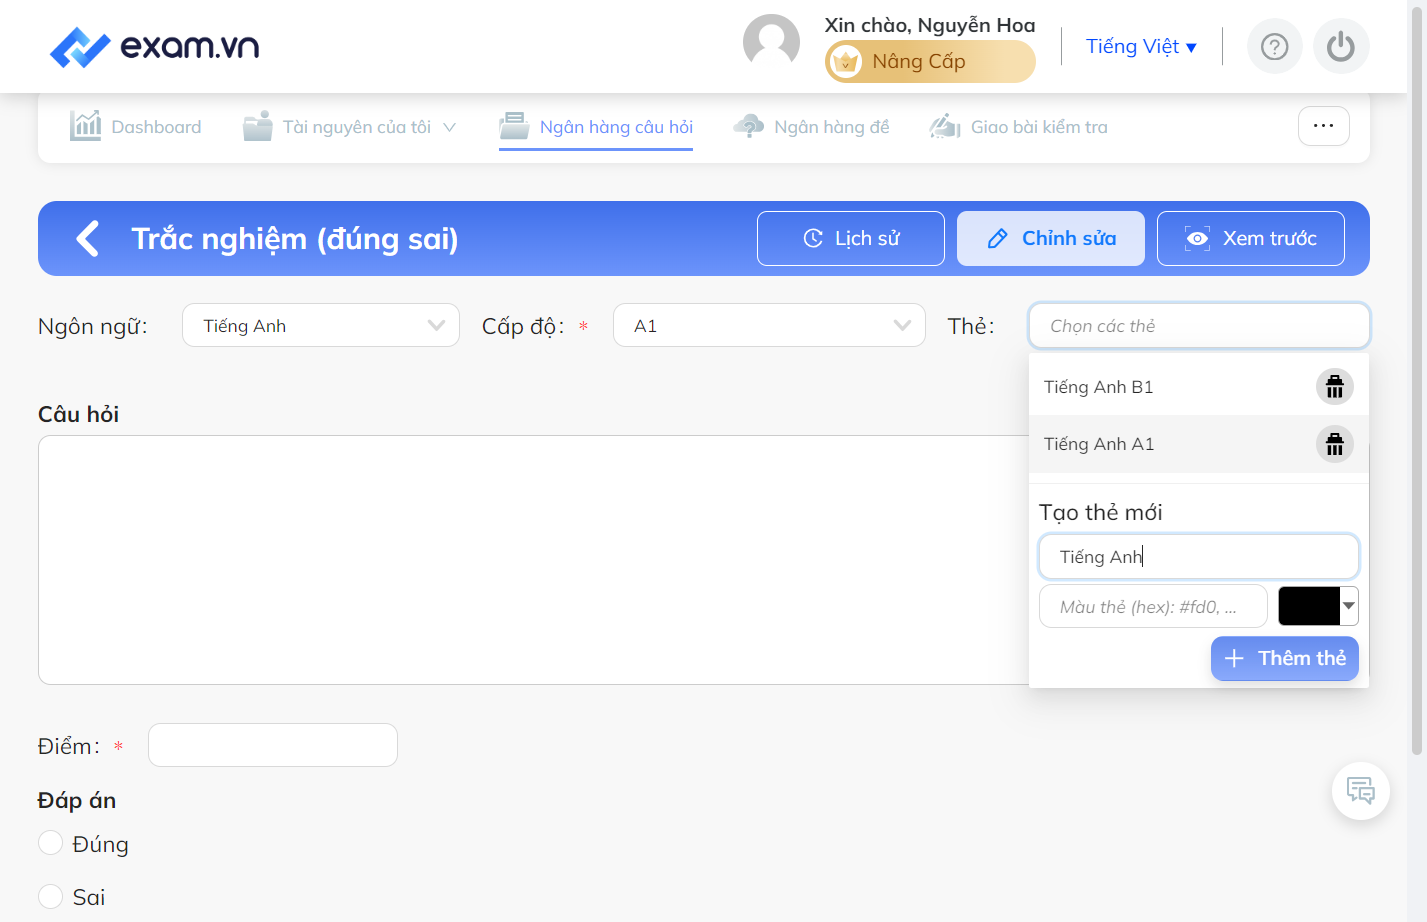Click the Điểm score input field
Image resolution: width=1427 pixels, height=922 pixels.
coord(272,745)
